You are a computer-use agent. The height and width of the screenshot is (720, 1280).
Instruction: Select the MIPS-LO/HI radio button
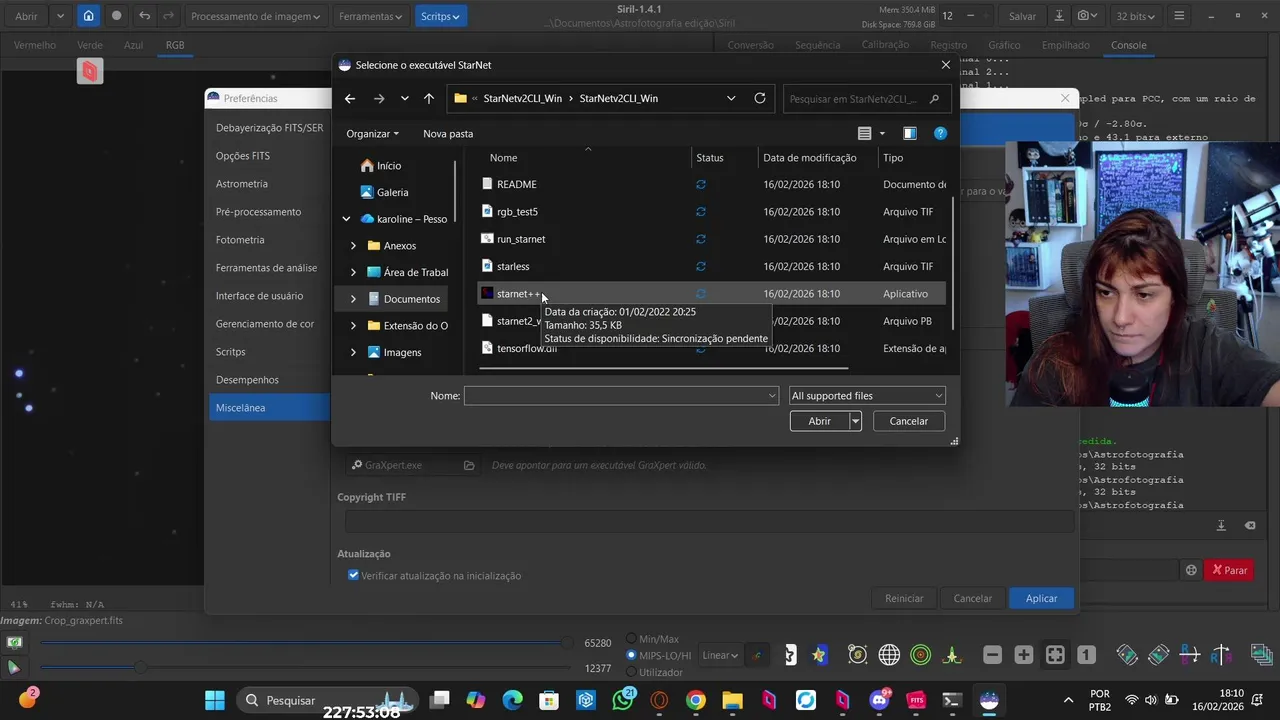pos(632,656)
